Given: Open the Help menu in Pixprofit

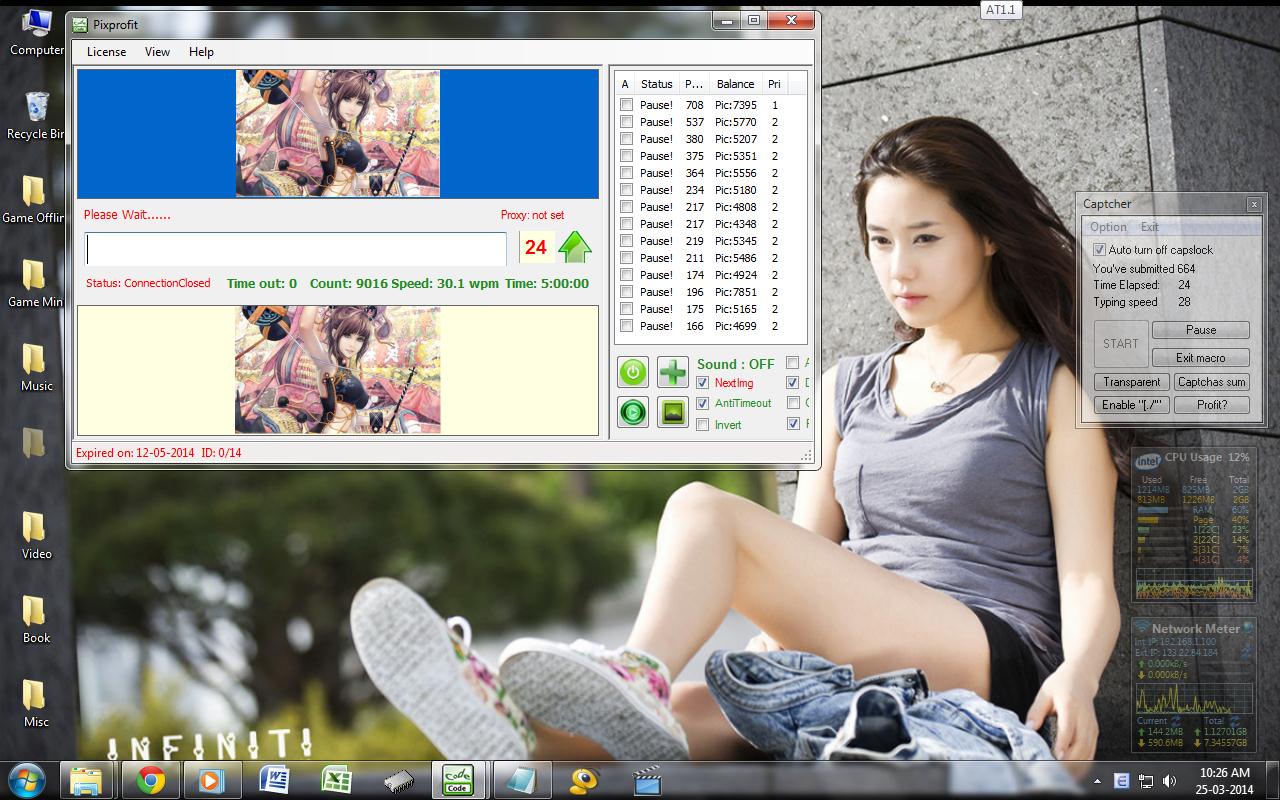Looking at the screenshot, I should tap(201, 52).
